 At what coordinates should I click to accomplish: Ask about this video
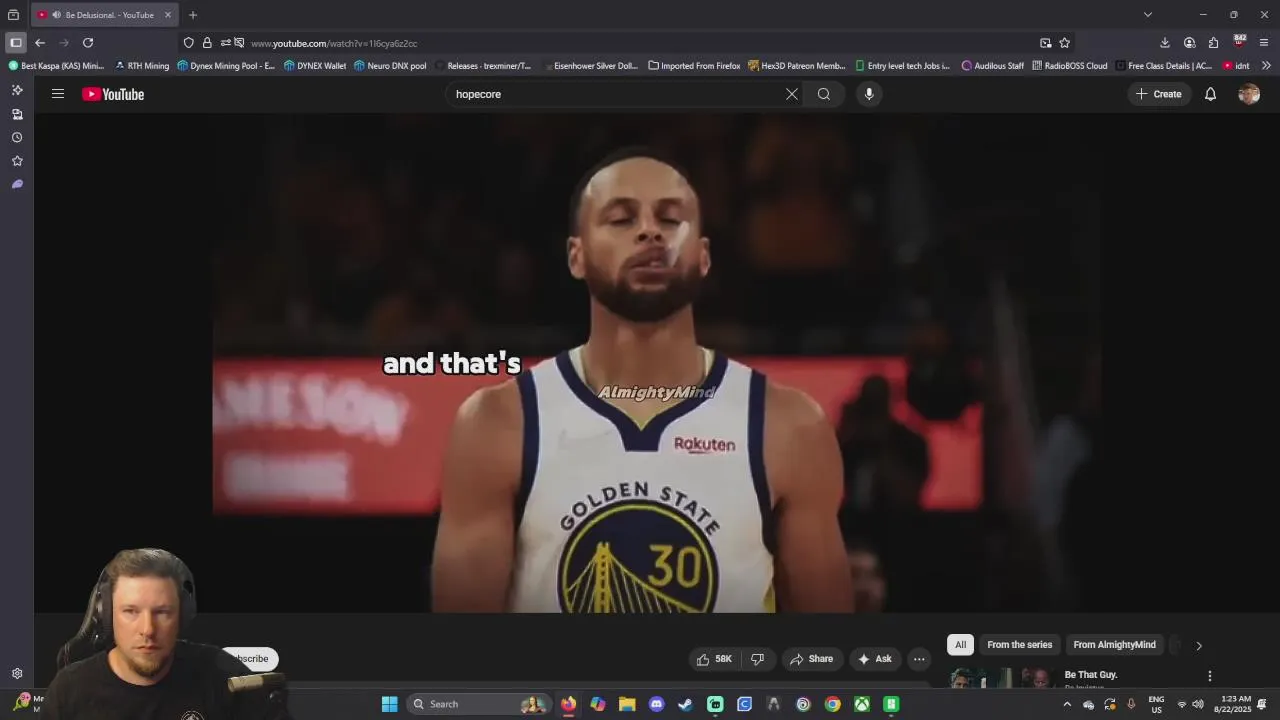coord(874,659)
